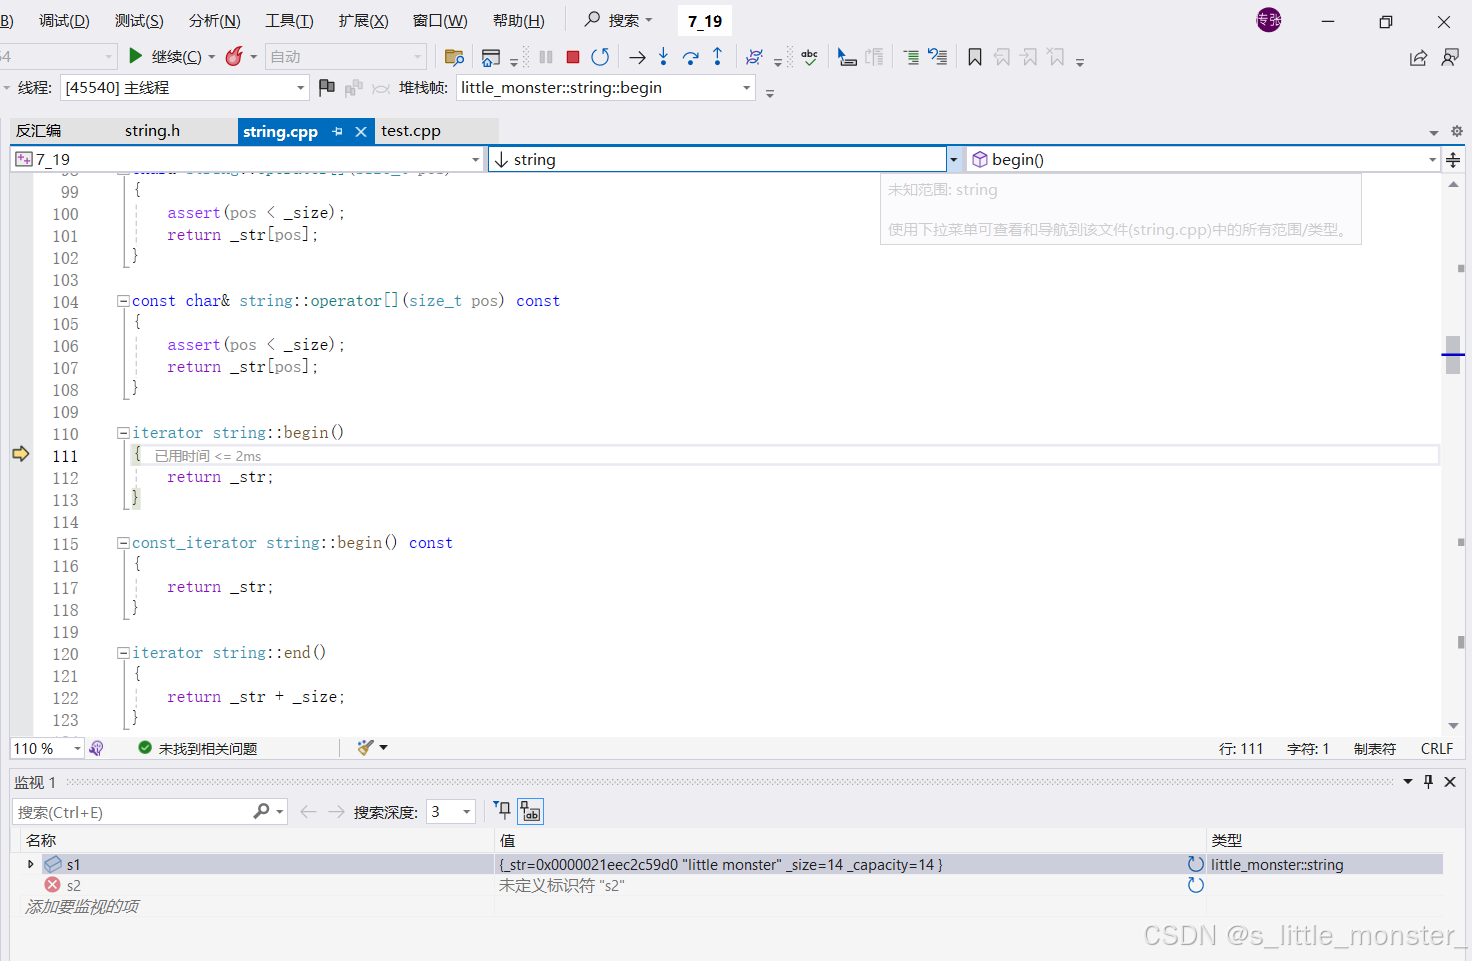This screenshot has width=1472, height=961.
Task: Refresh the s2 watch value
Action: click(x=1195, y=885)
